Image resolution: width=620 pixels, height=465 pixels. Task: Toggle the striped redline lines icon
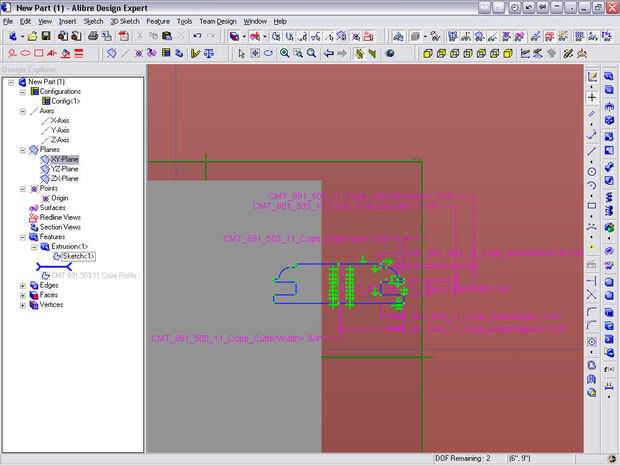coord(79,53)
